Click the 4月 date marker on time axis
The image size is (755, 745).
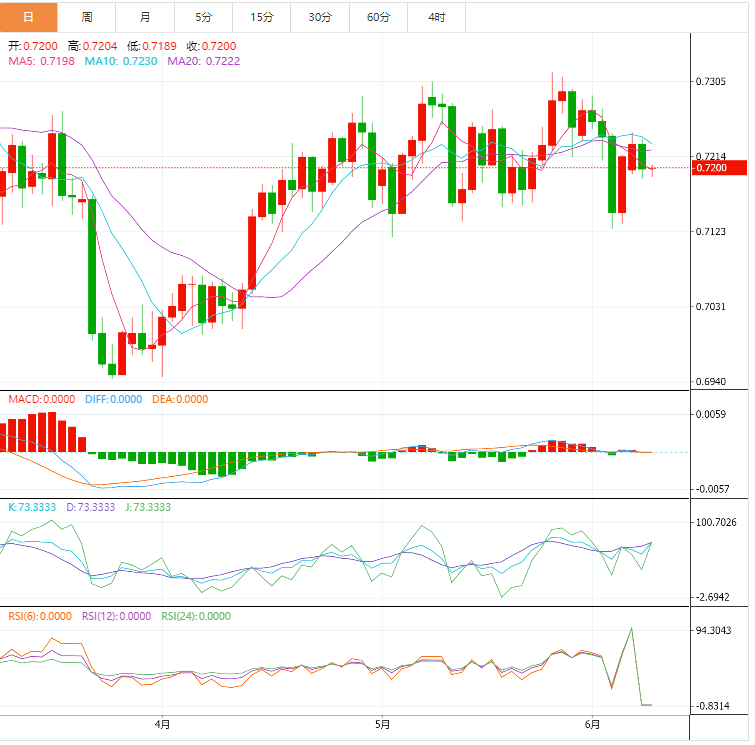(162, 724)
